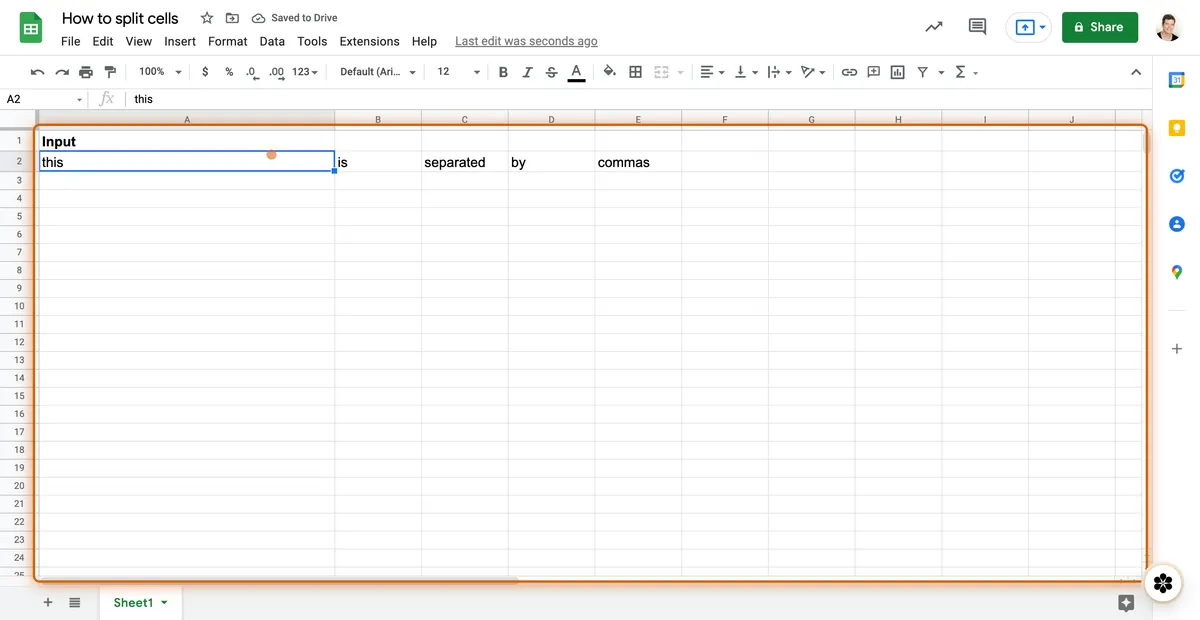
Task: Toggle italic formatting
Action: [x=527, y=71]
